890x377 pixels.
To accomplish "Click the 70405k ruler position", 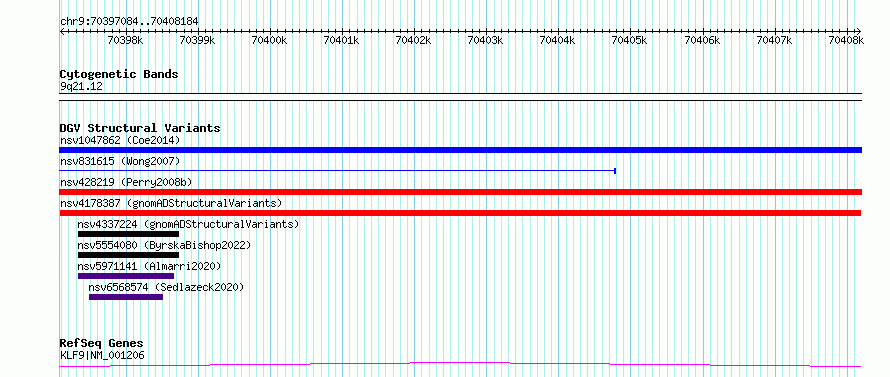I will pyautogui.click(x=629, y=40).
